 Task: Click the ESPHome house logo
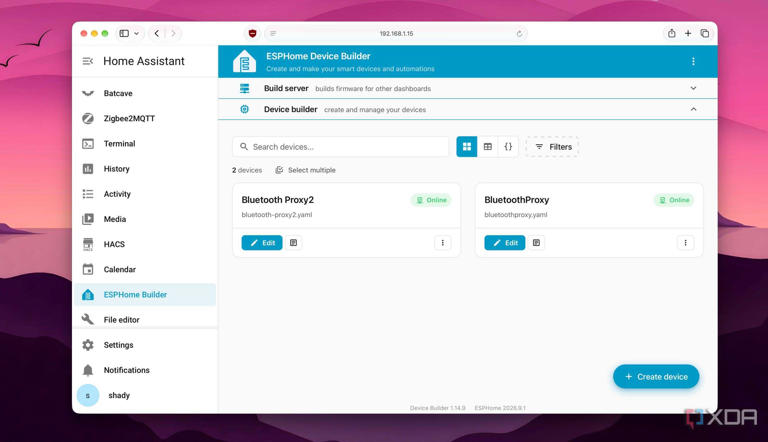[244, 61]
